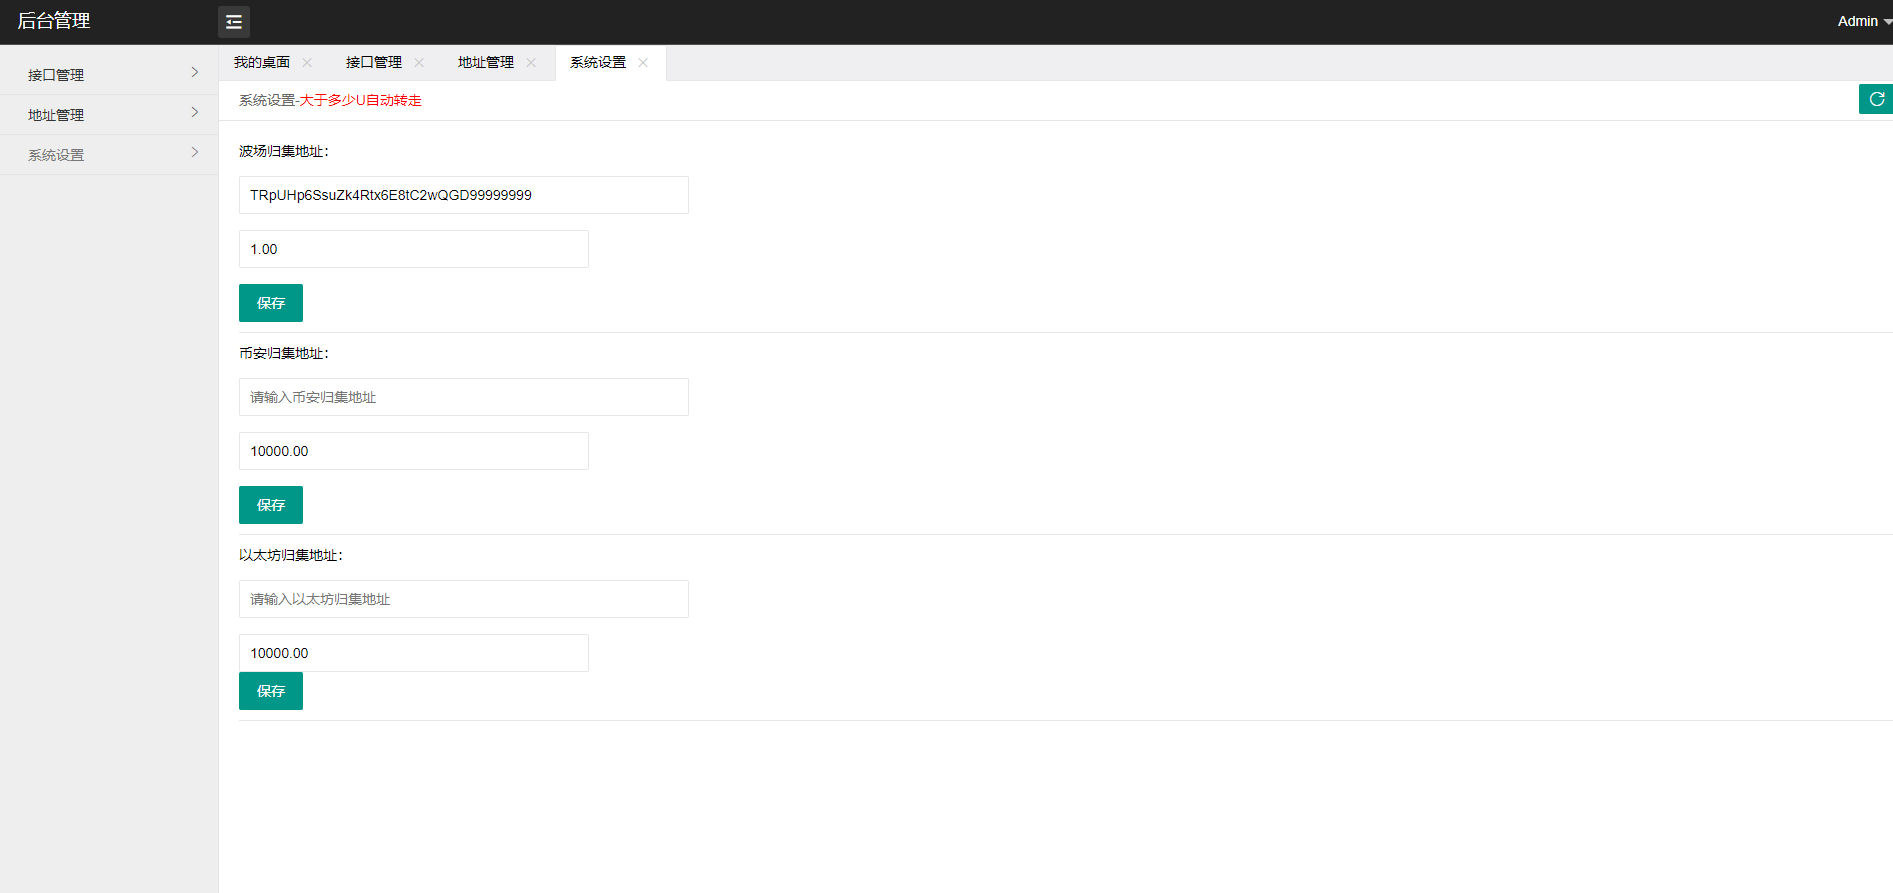Save the 波场归集地址 settings
The height and width of the screenshot is (893, 1893).
pyautogui.click(x=271, y=303)
